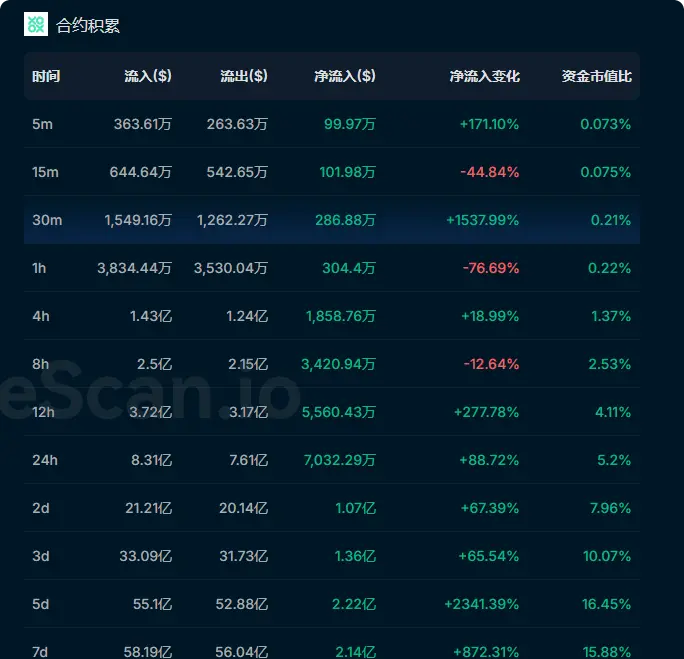Click the inflow value 55.1亿
684x659 pixels.
153,604
